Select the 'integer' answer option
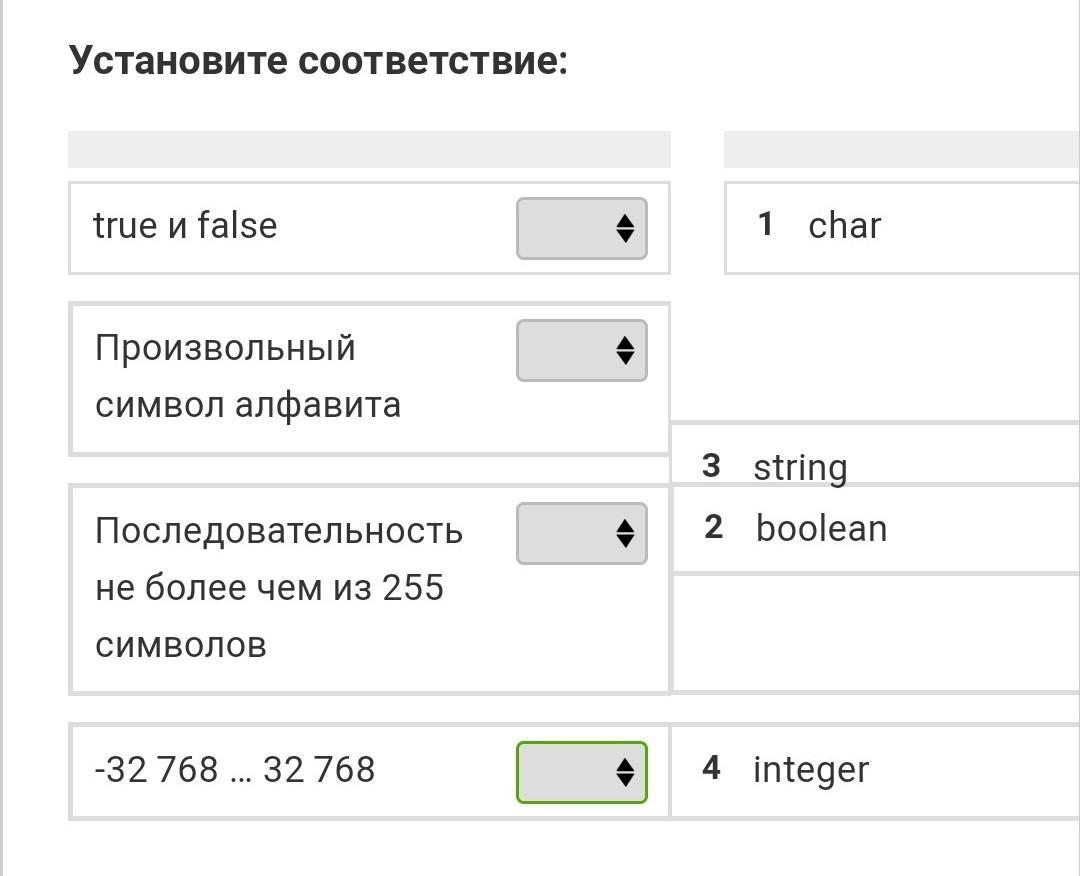Image resolution: width=1080 pixels, height=876 pixels. tap(811, 770)
